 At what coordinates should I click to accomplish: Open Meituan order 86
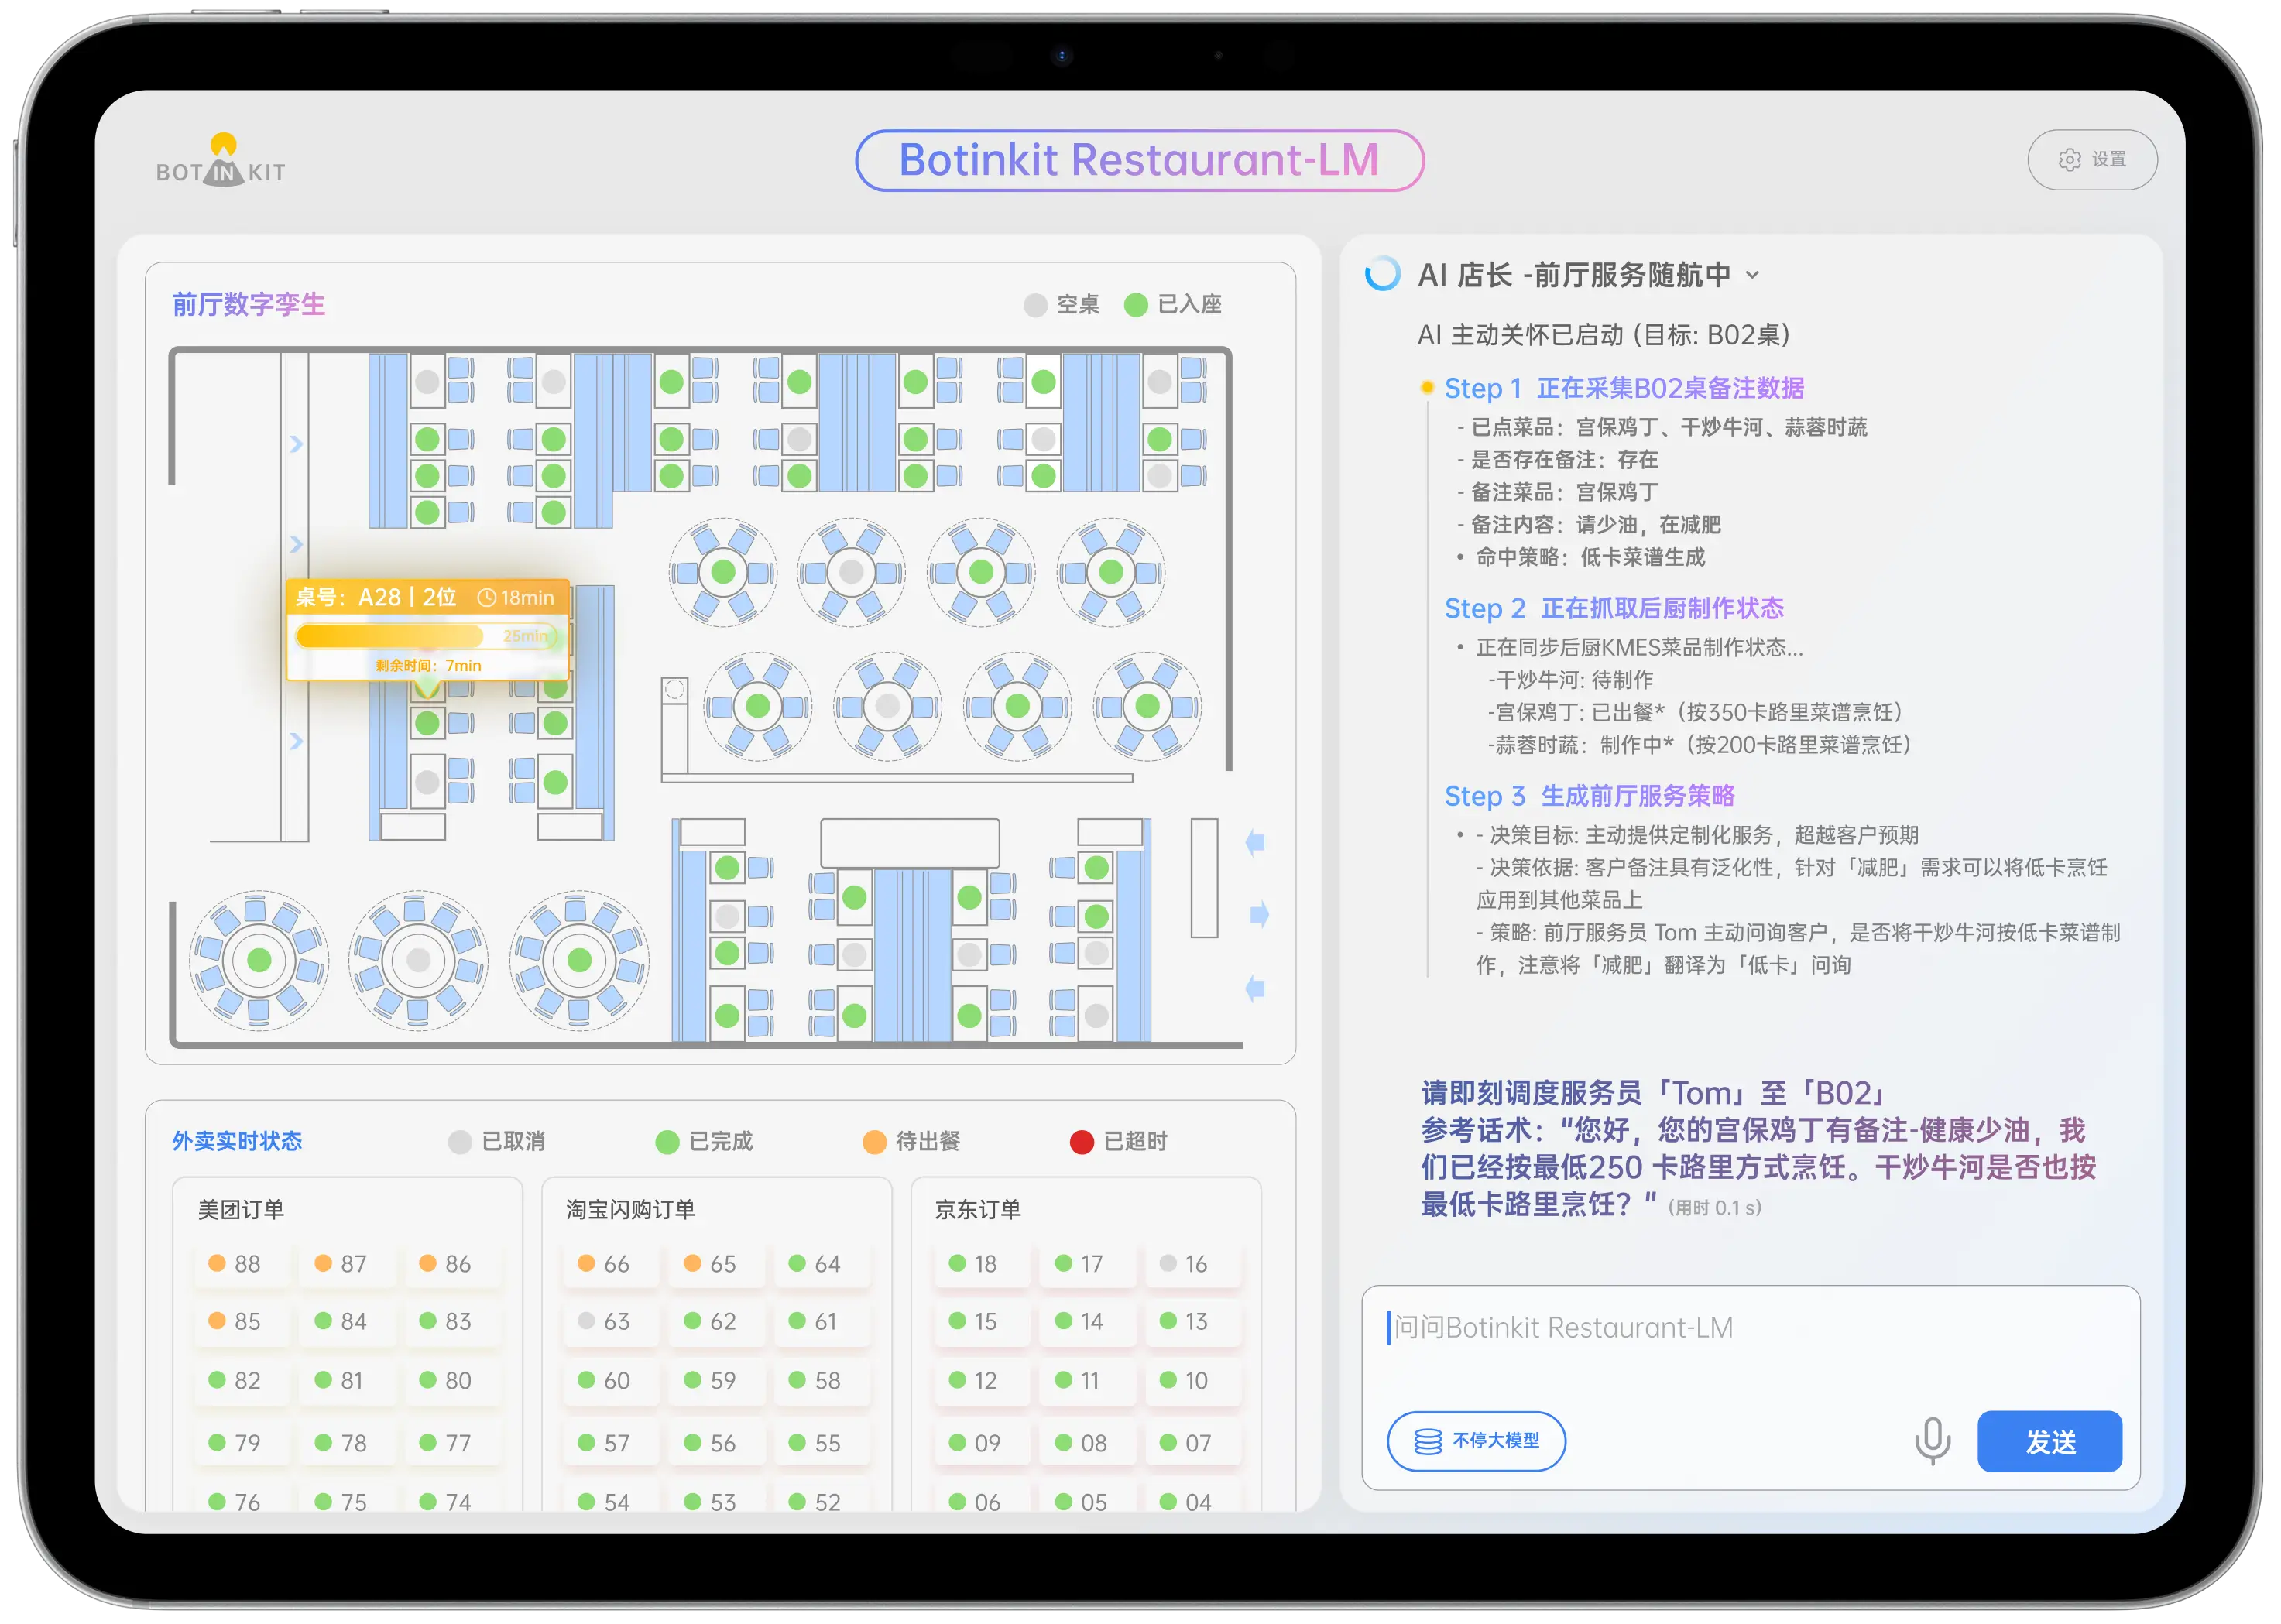click(453, 1264)
